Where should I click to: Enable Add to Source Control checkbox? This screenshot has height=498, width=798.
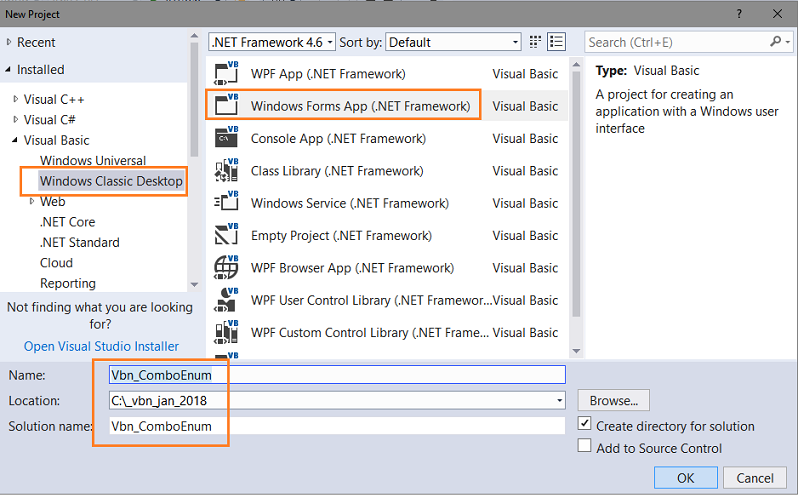584,446
